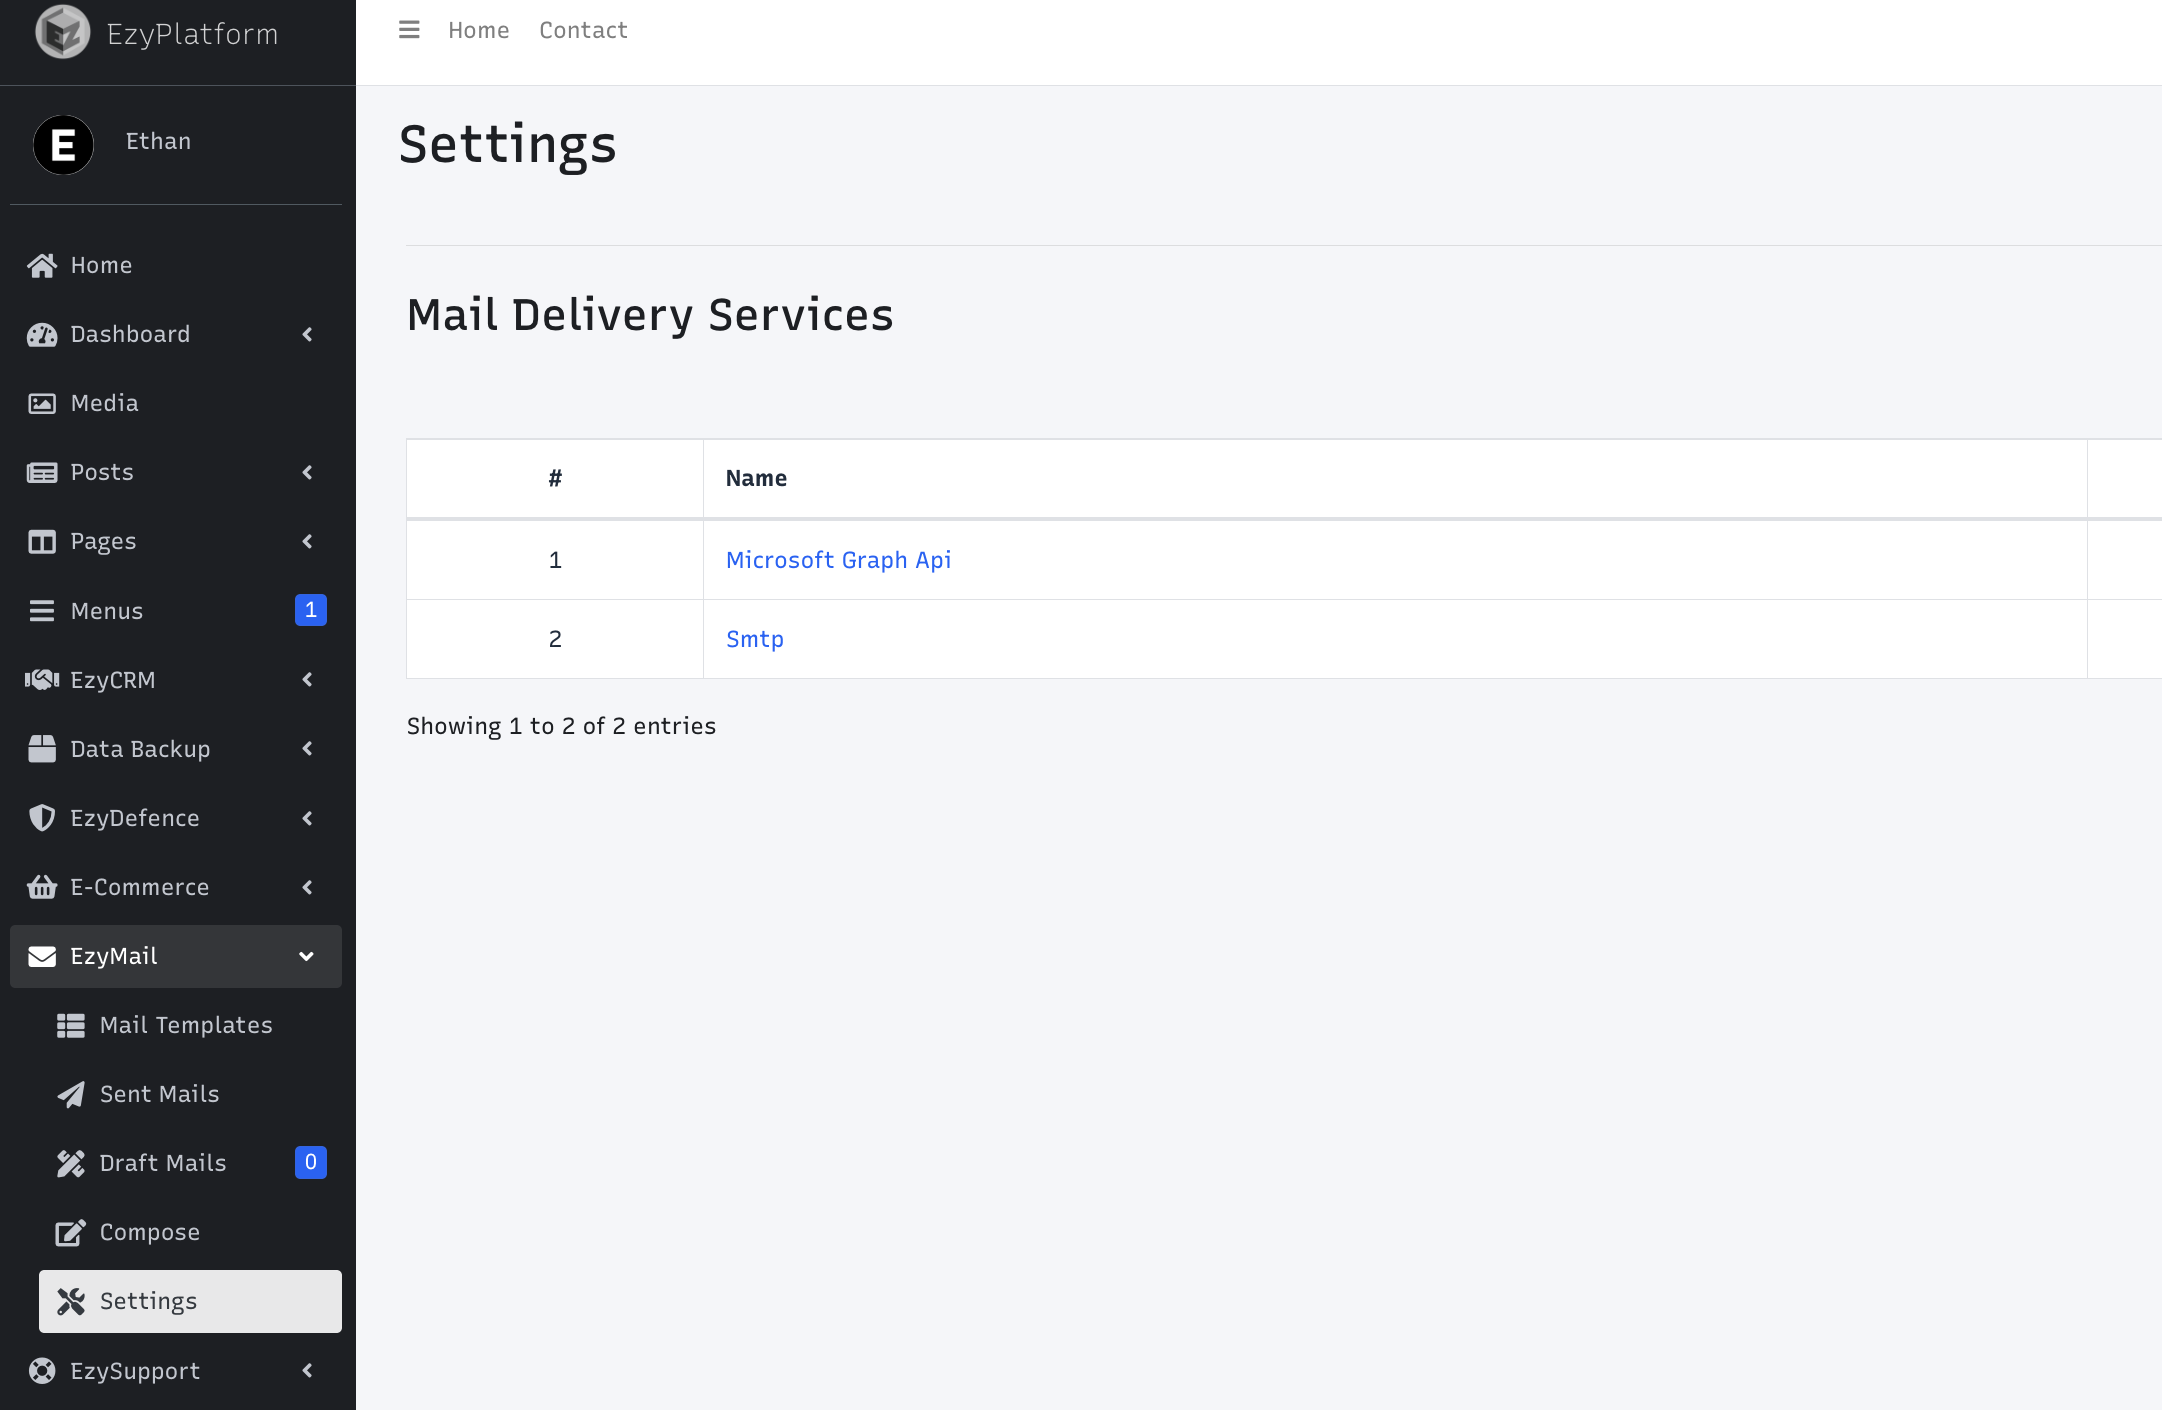Expand the EzyDefence menu arrow

tap(307, 818)
